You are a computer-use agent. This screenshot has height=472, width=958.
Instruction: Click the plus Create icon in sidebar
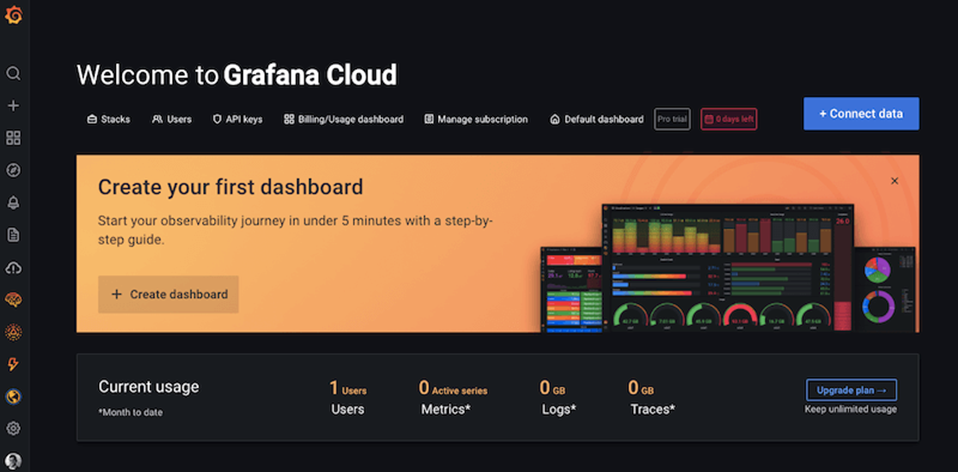pyautogui.click(x=14, y=105)
